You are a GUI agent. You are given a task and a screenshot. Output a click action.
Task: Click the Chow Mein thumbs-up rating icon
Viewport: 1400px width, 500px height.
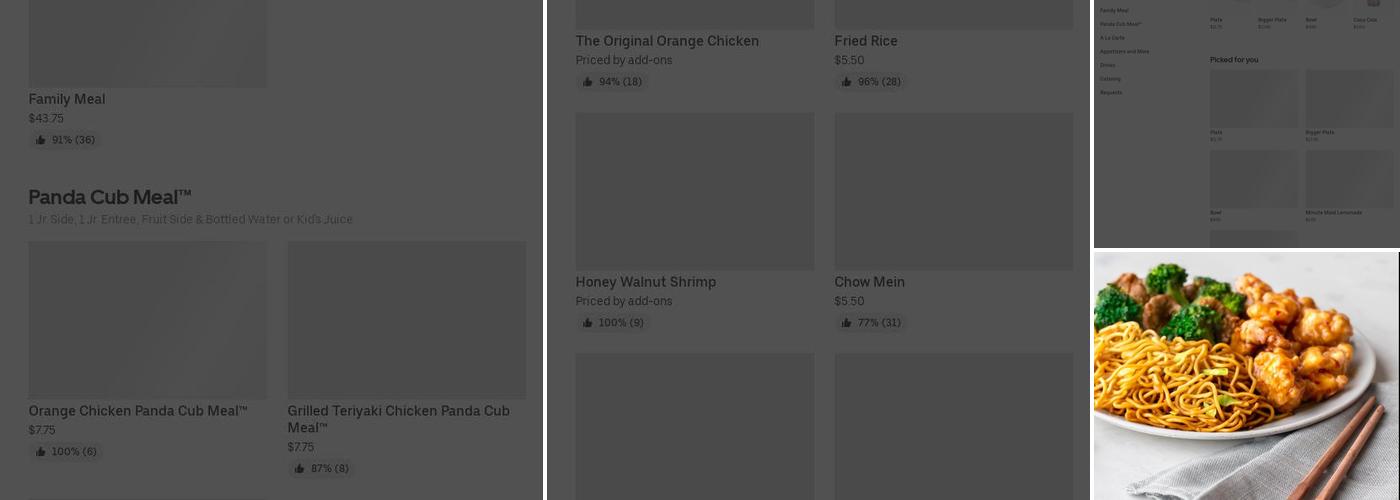tap(846, 323)
